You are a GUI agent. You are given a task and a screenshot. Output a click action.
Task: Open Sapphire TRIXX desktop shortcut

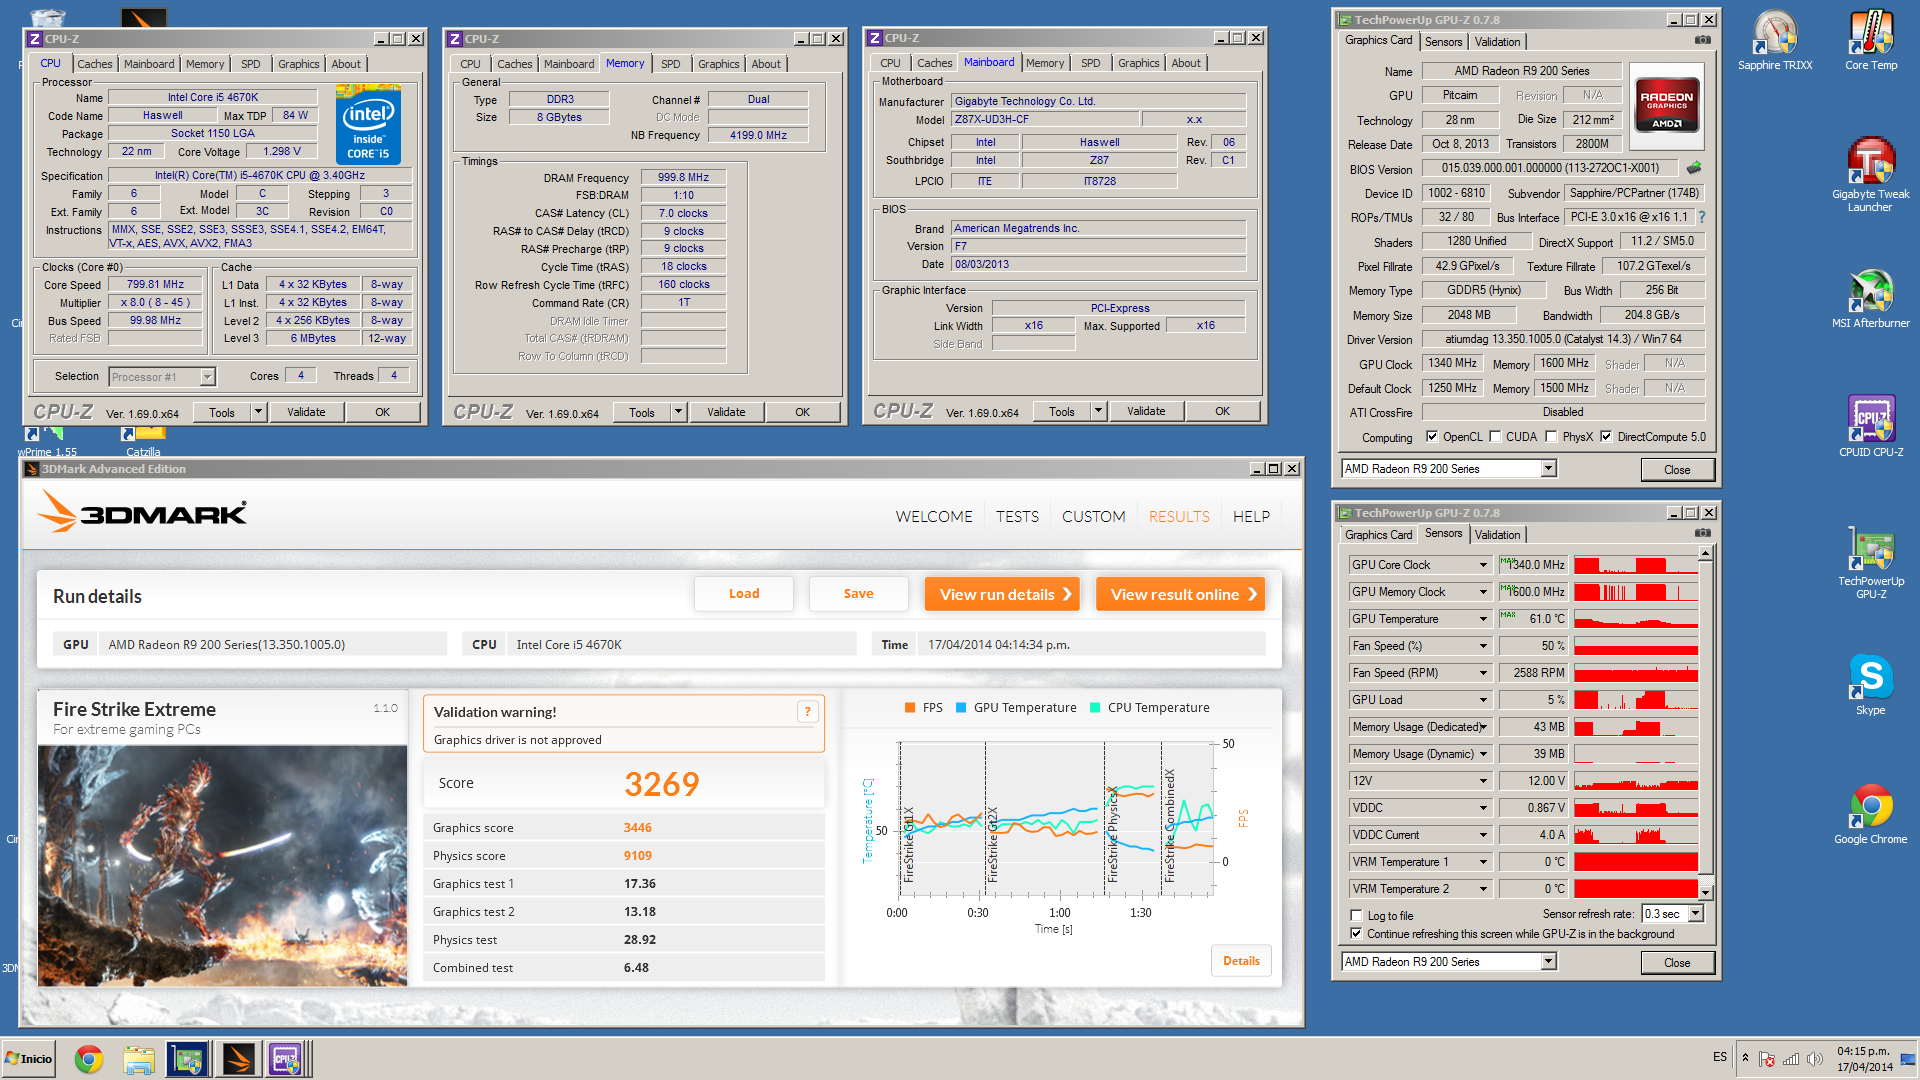[1774, 40]
